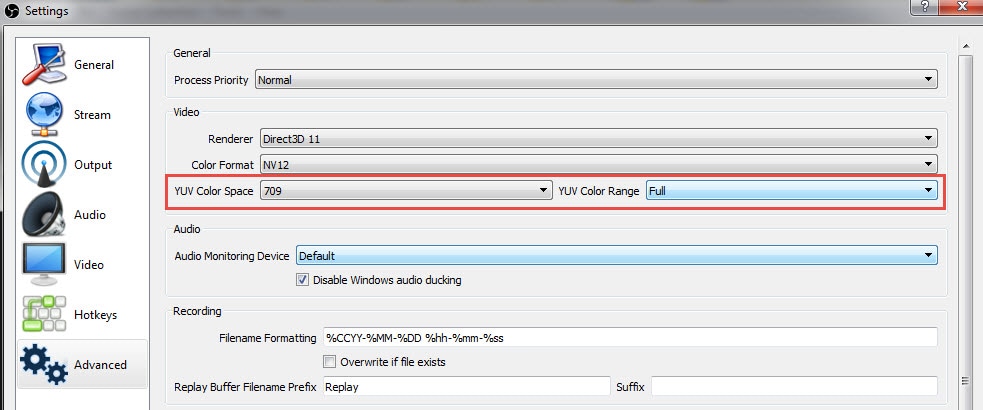
Task: Click the Video monitor icon
Action: pyautogui.click(x=44, y=265)
